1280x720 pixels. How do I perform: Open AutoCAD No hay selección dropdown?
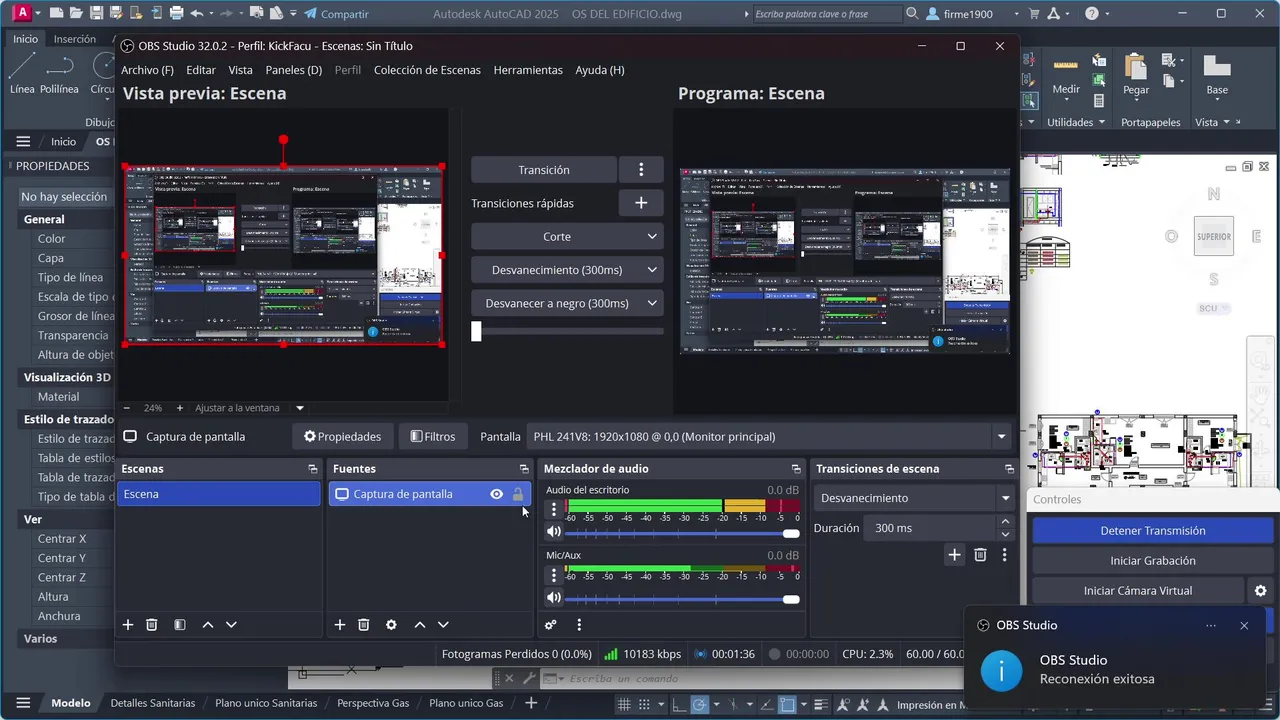click(x=64, y=197)
